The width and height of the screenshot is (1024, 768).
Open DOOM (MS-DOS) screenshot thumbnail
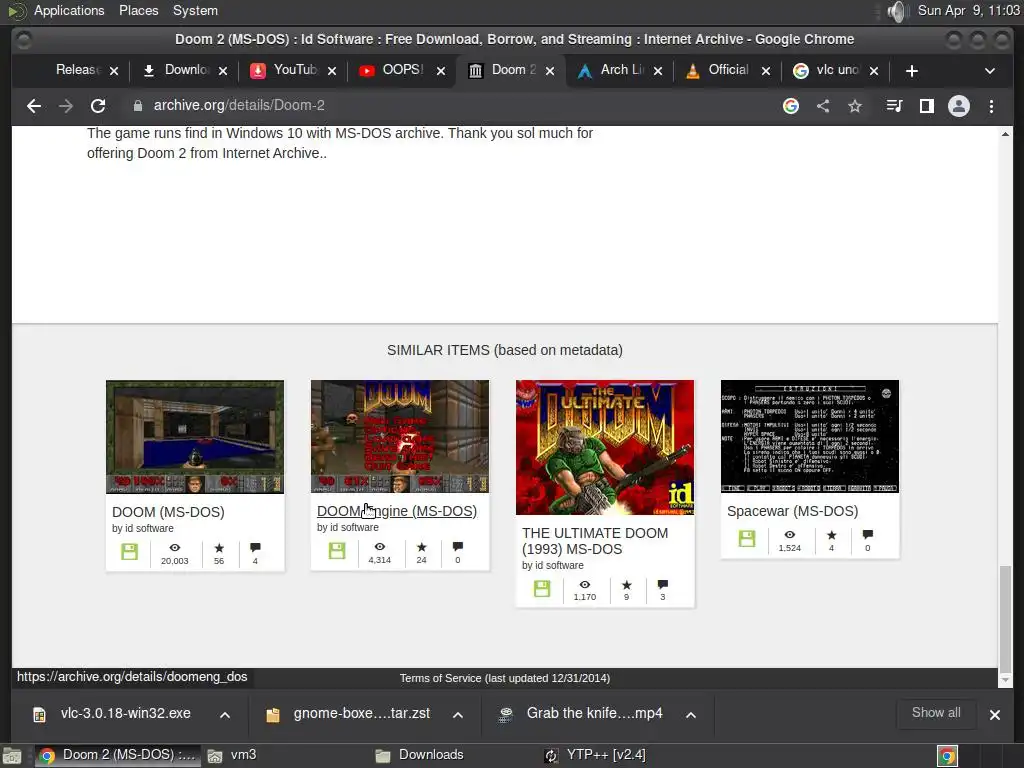tap(195, 437)
